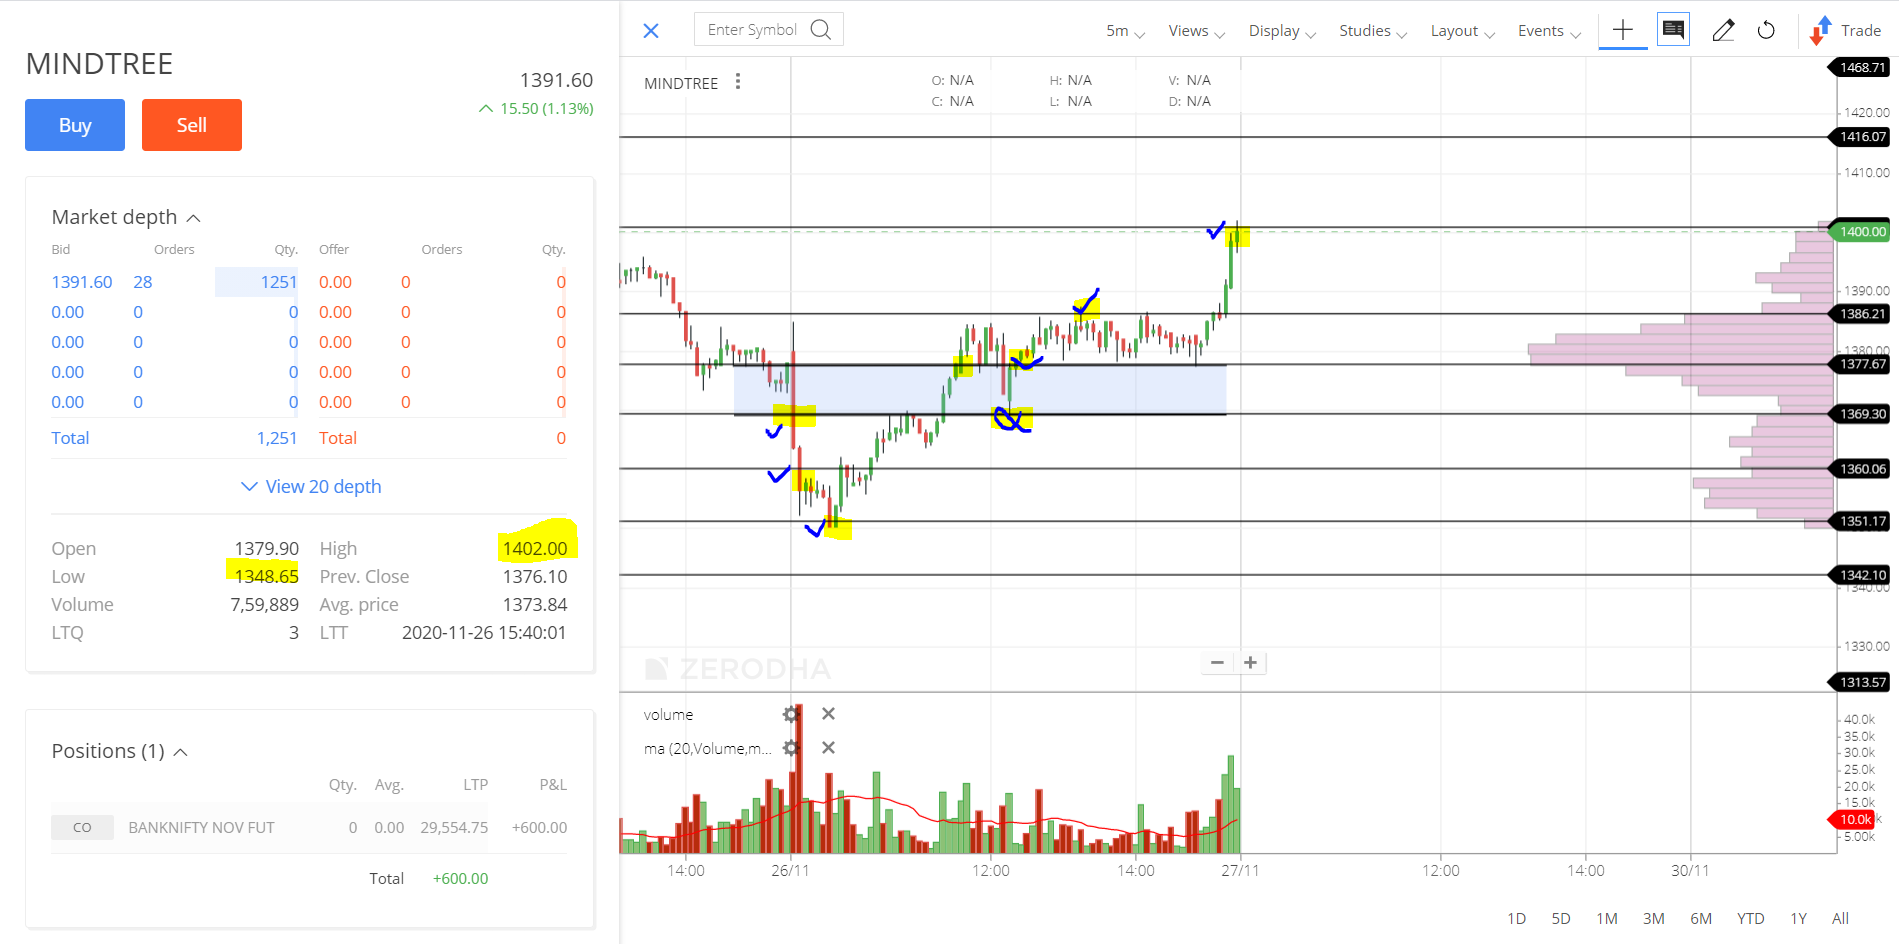This screenshot has height=944, width=1899.
Task: Click the orange Sell button
Action: coord(192,125)
